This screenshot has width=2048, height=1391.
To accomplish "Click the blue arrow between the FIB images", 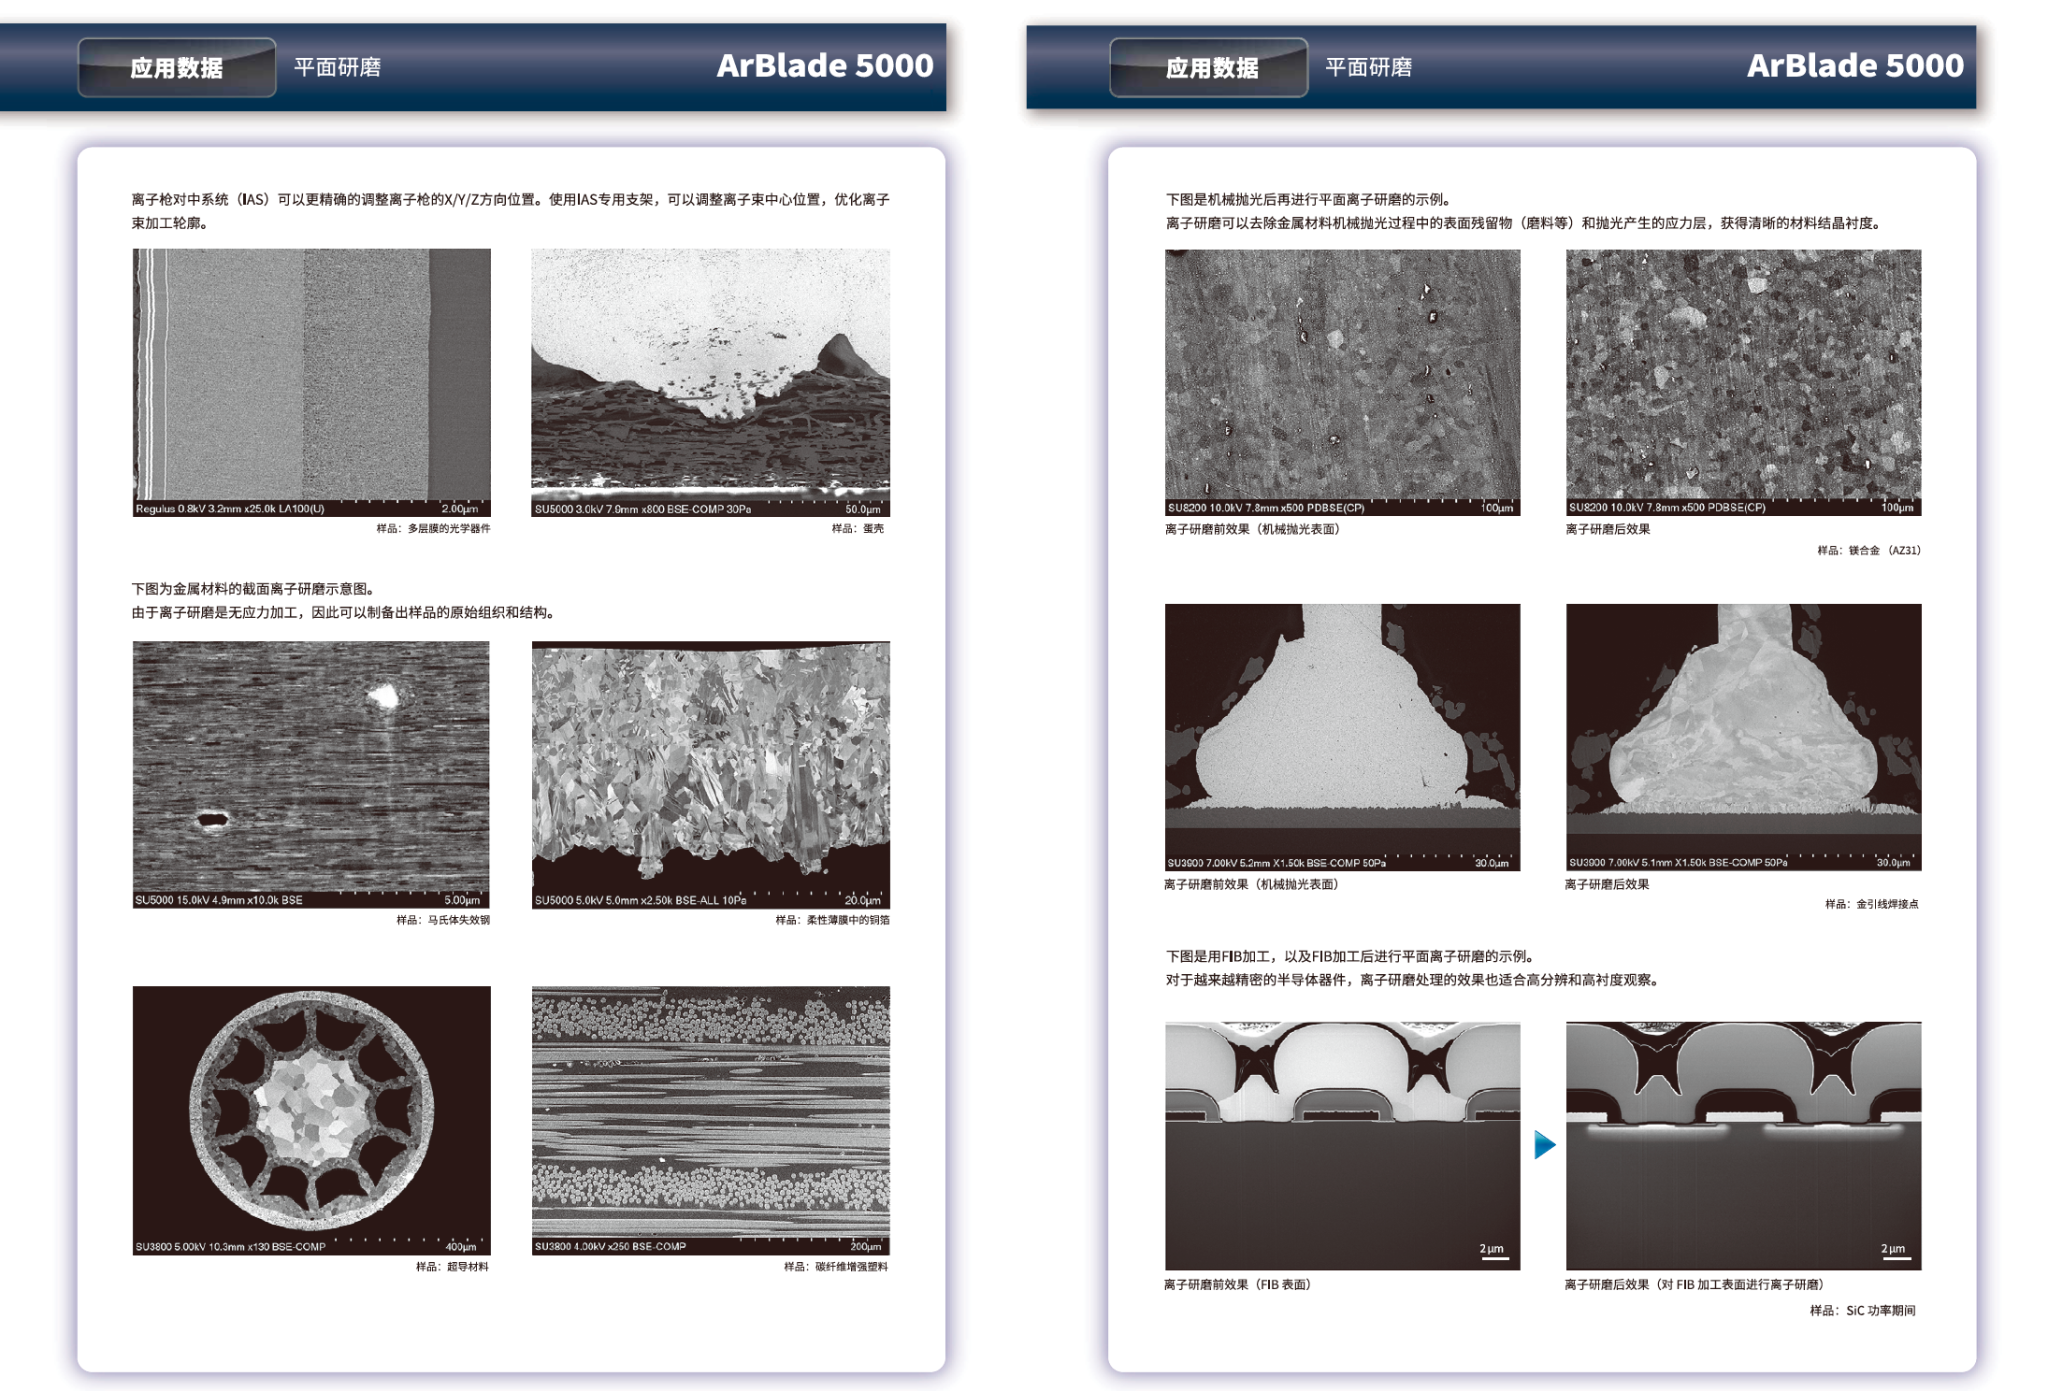I will click(1544, 1144).
